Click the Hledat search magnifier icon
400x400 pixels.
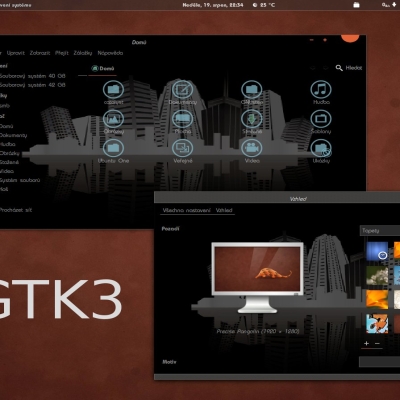tap(339, 68)
